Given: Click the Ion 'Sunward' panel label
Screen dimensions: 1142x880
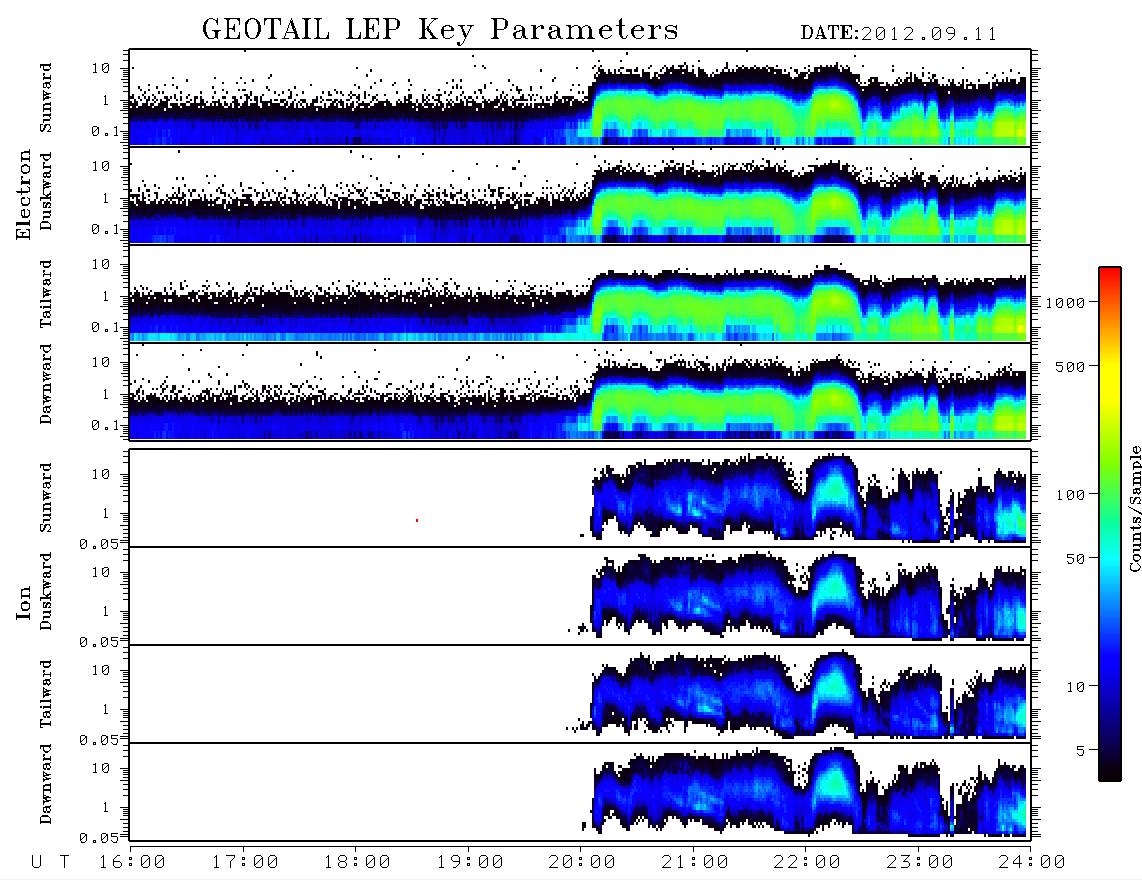Looking at the screenshot, I should tap(46, 497).
